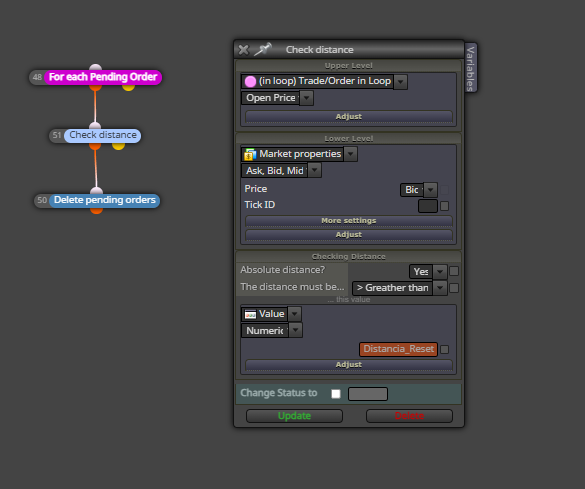Pin the Check distance panel with pushpin icon
Image resolution: width=585 pixels, height=489 pixels.
(x=263, y=49)
